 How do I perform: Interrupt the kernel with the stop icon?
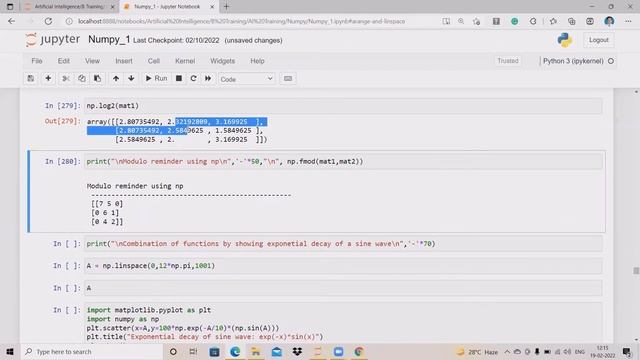(x=179, y=78)
